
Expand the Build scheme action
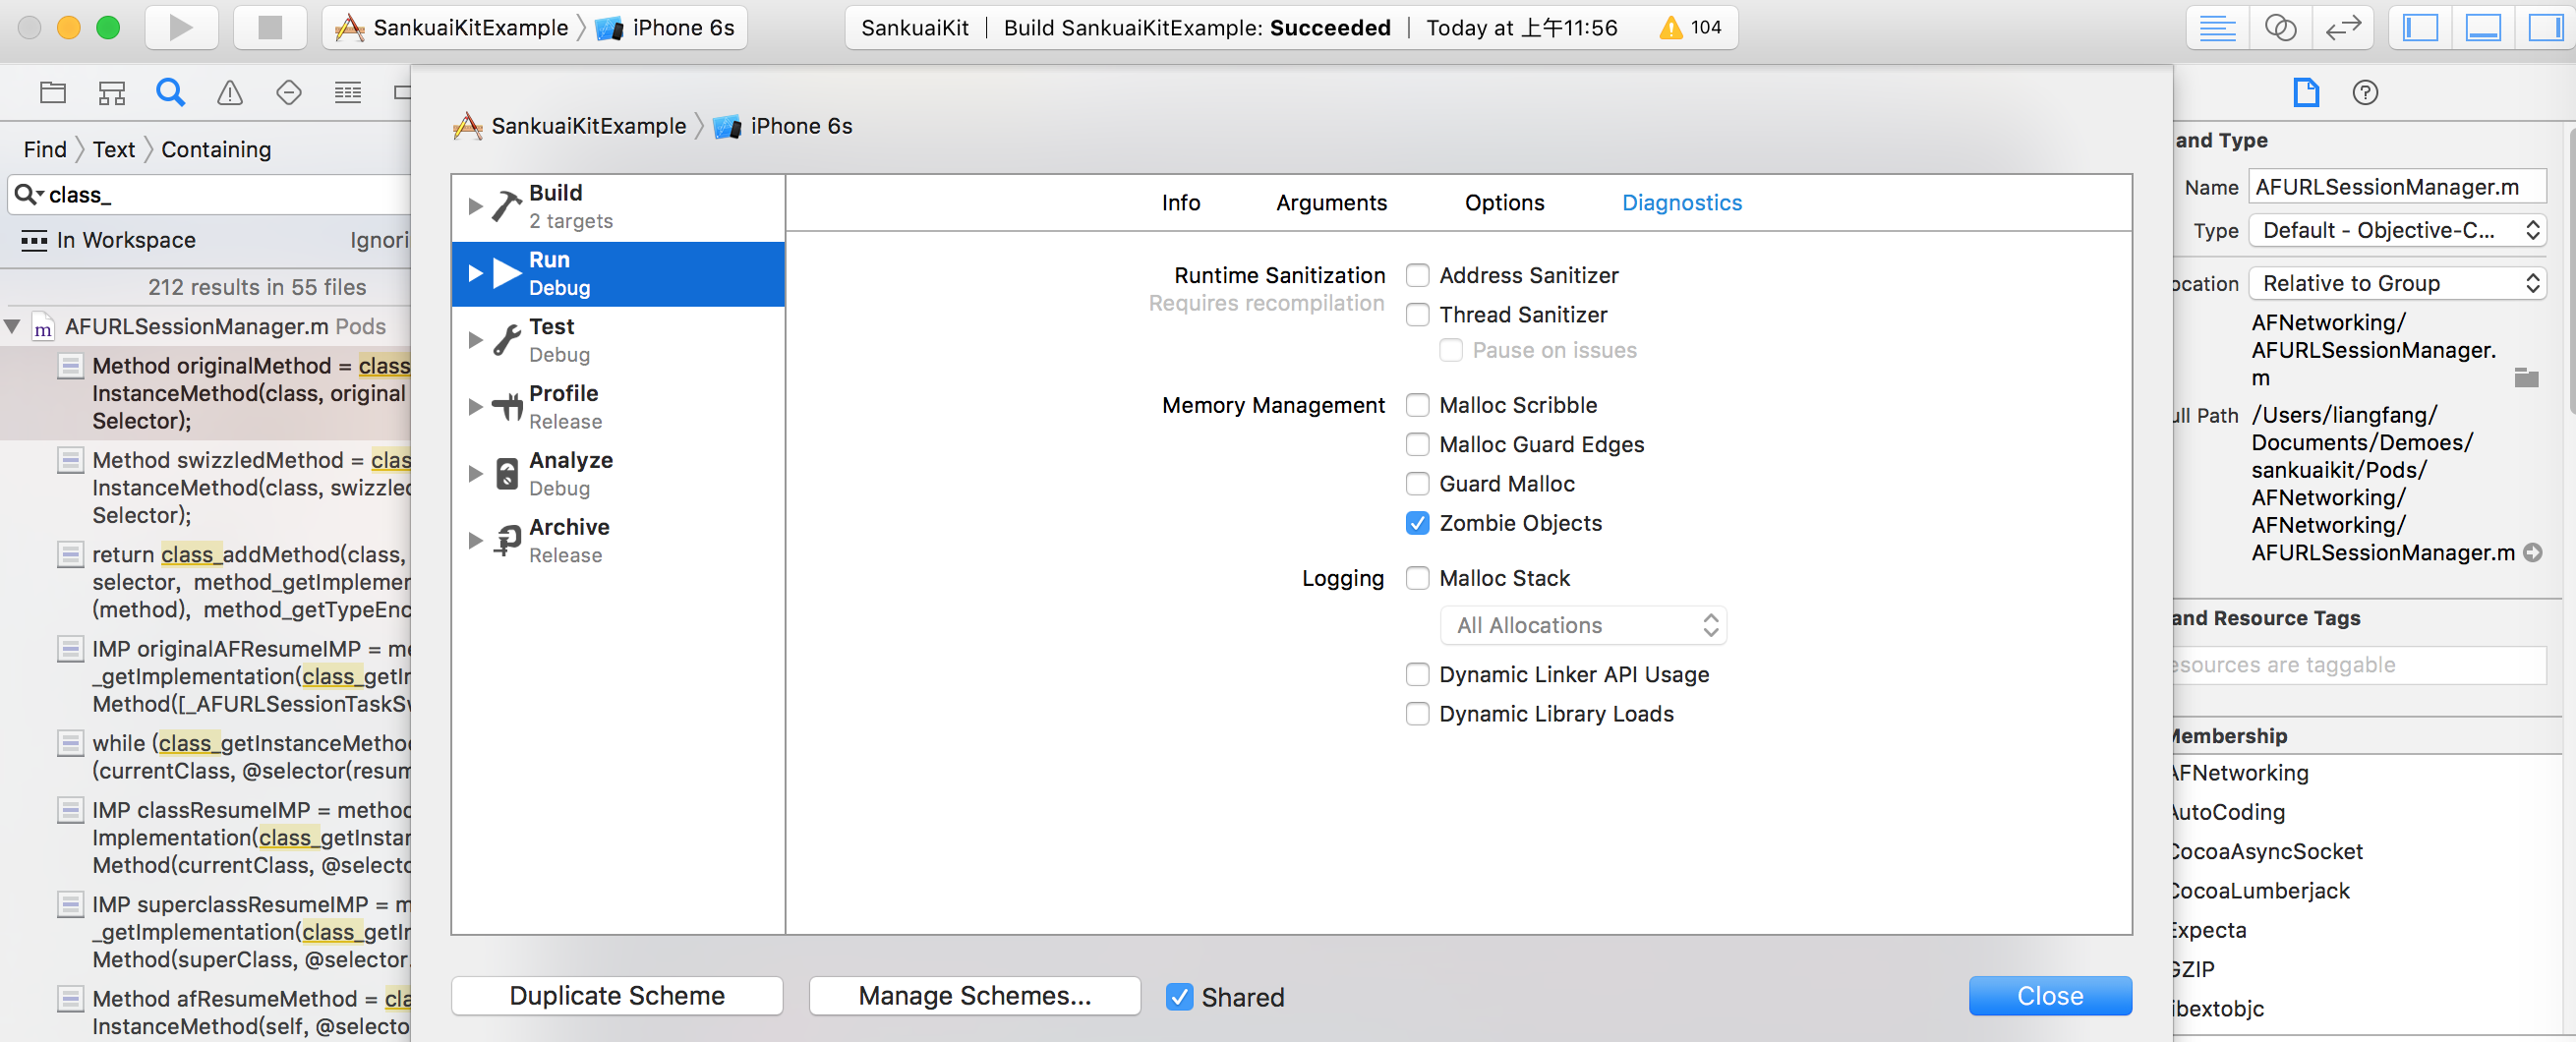pyautogui.click(x=476, y=206)
